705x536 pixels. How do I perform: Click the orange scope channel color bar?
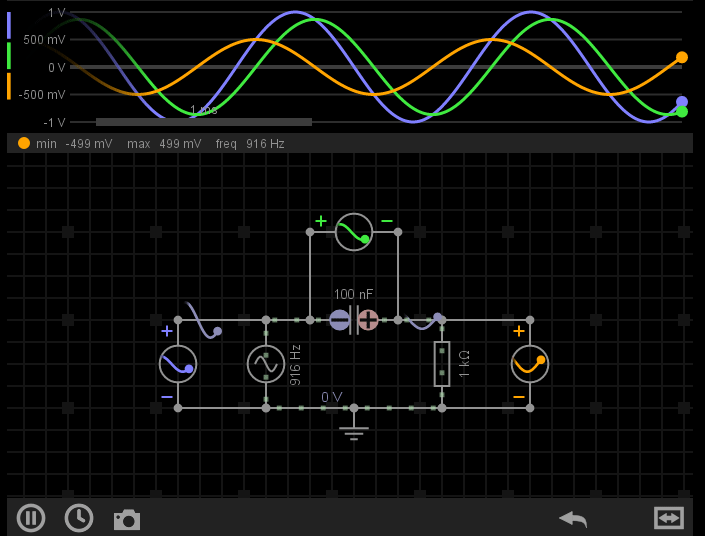(x=9, y=86)
